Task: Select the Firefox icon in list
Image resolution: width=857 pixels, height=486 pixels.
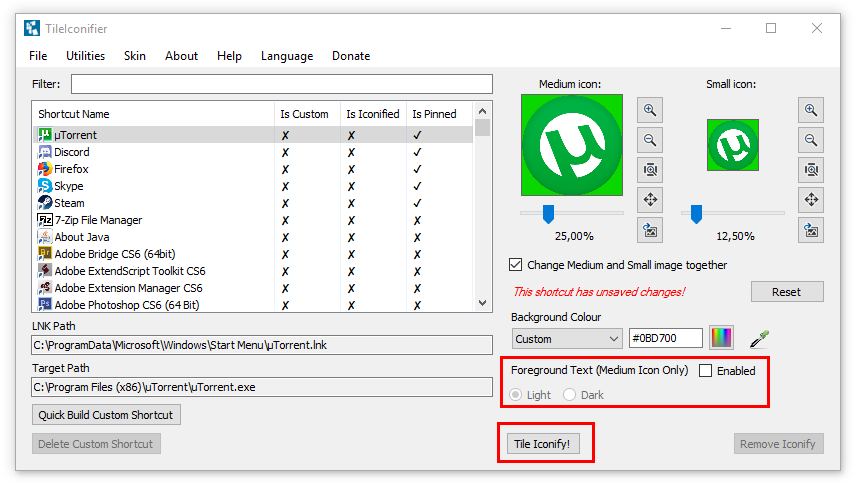Action: pos(45,169)
